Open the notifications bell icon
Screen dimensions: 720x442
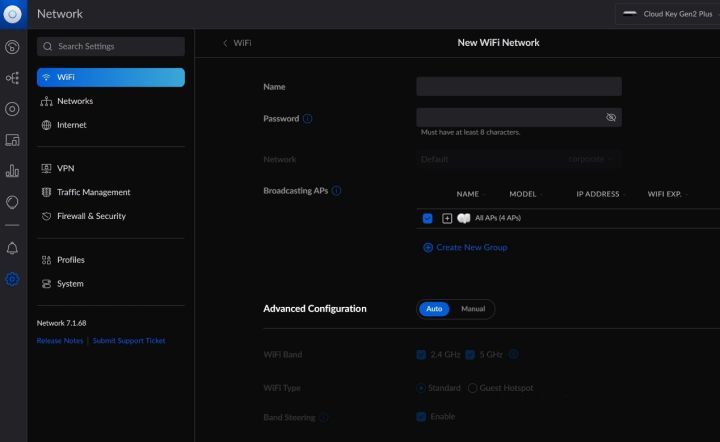click(12, 248)
